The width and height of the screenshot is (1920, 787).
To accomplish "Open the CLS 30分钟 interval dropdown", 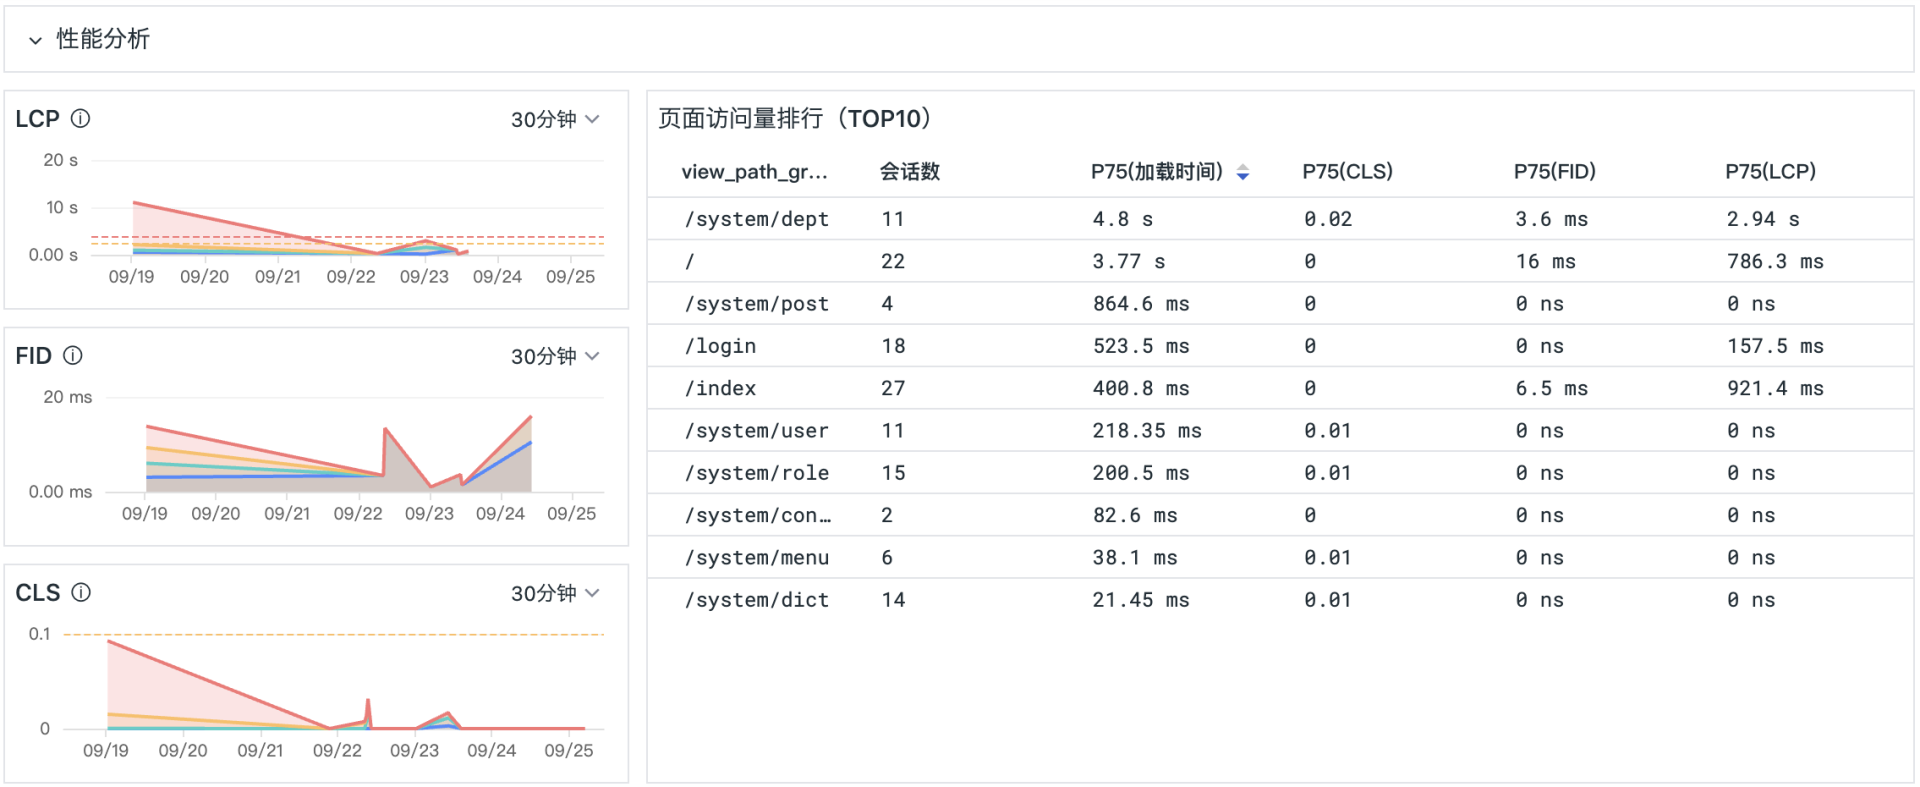I will (555, 593).
